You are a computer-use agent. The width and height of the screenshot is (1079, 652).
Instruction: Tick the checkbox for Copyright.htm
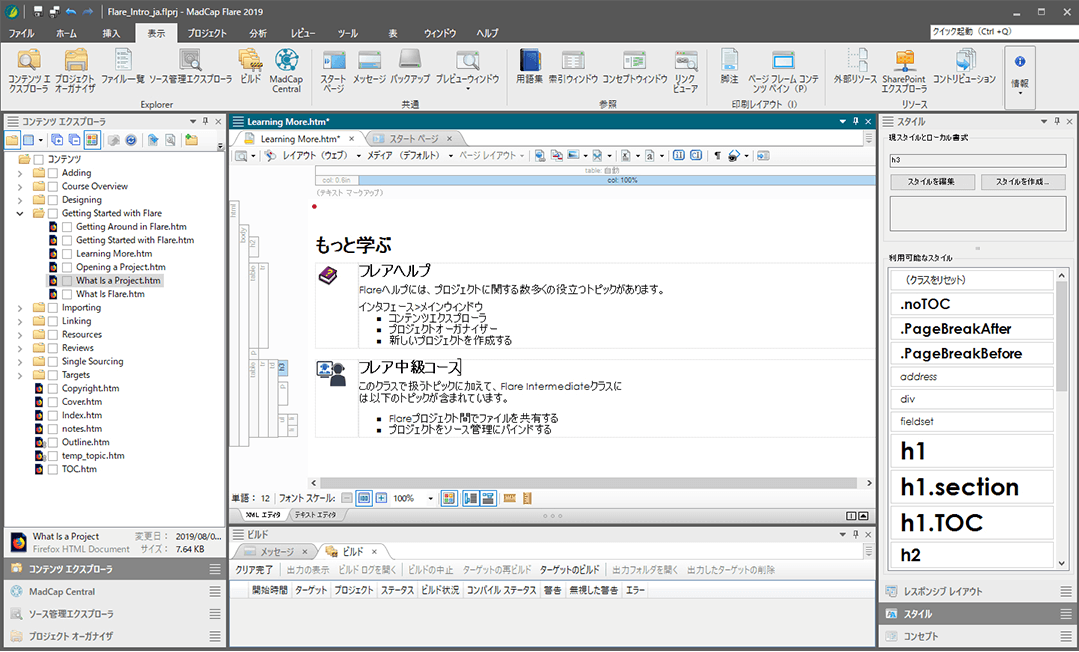53,388
